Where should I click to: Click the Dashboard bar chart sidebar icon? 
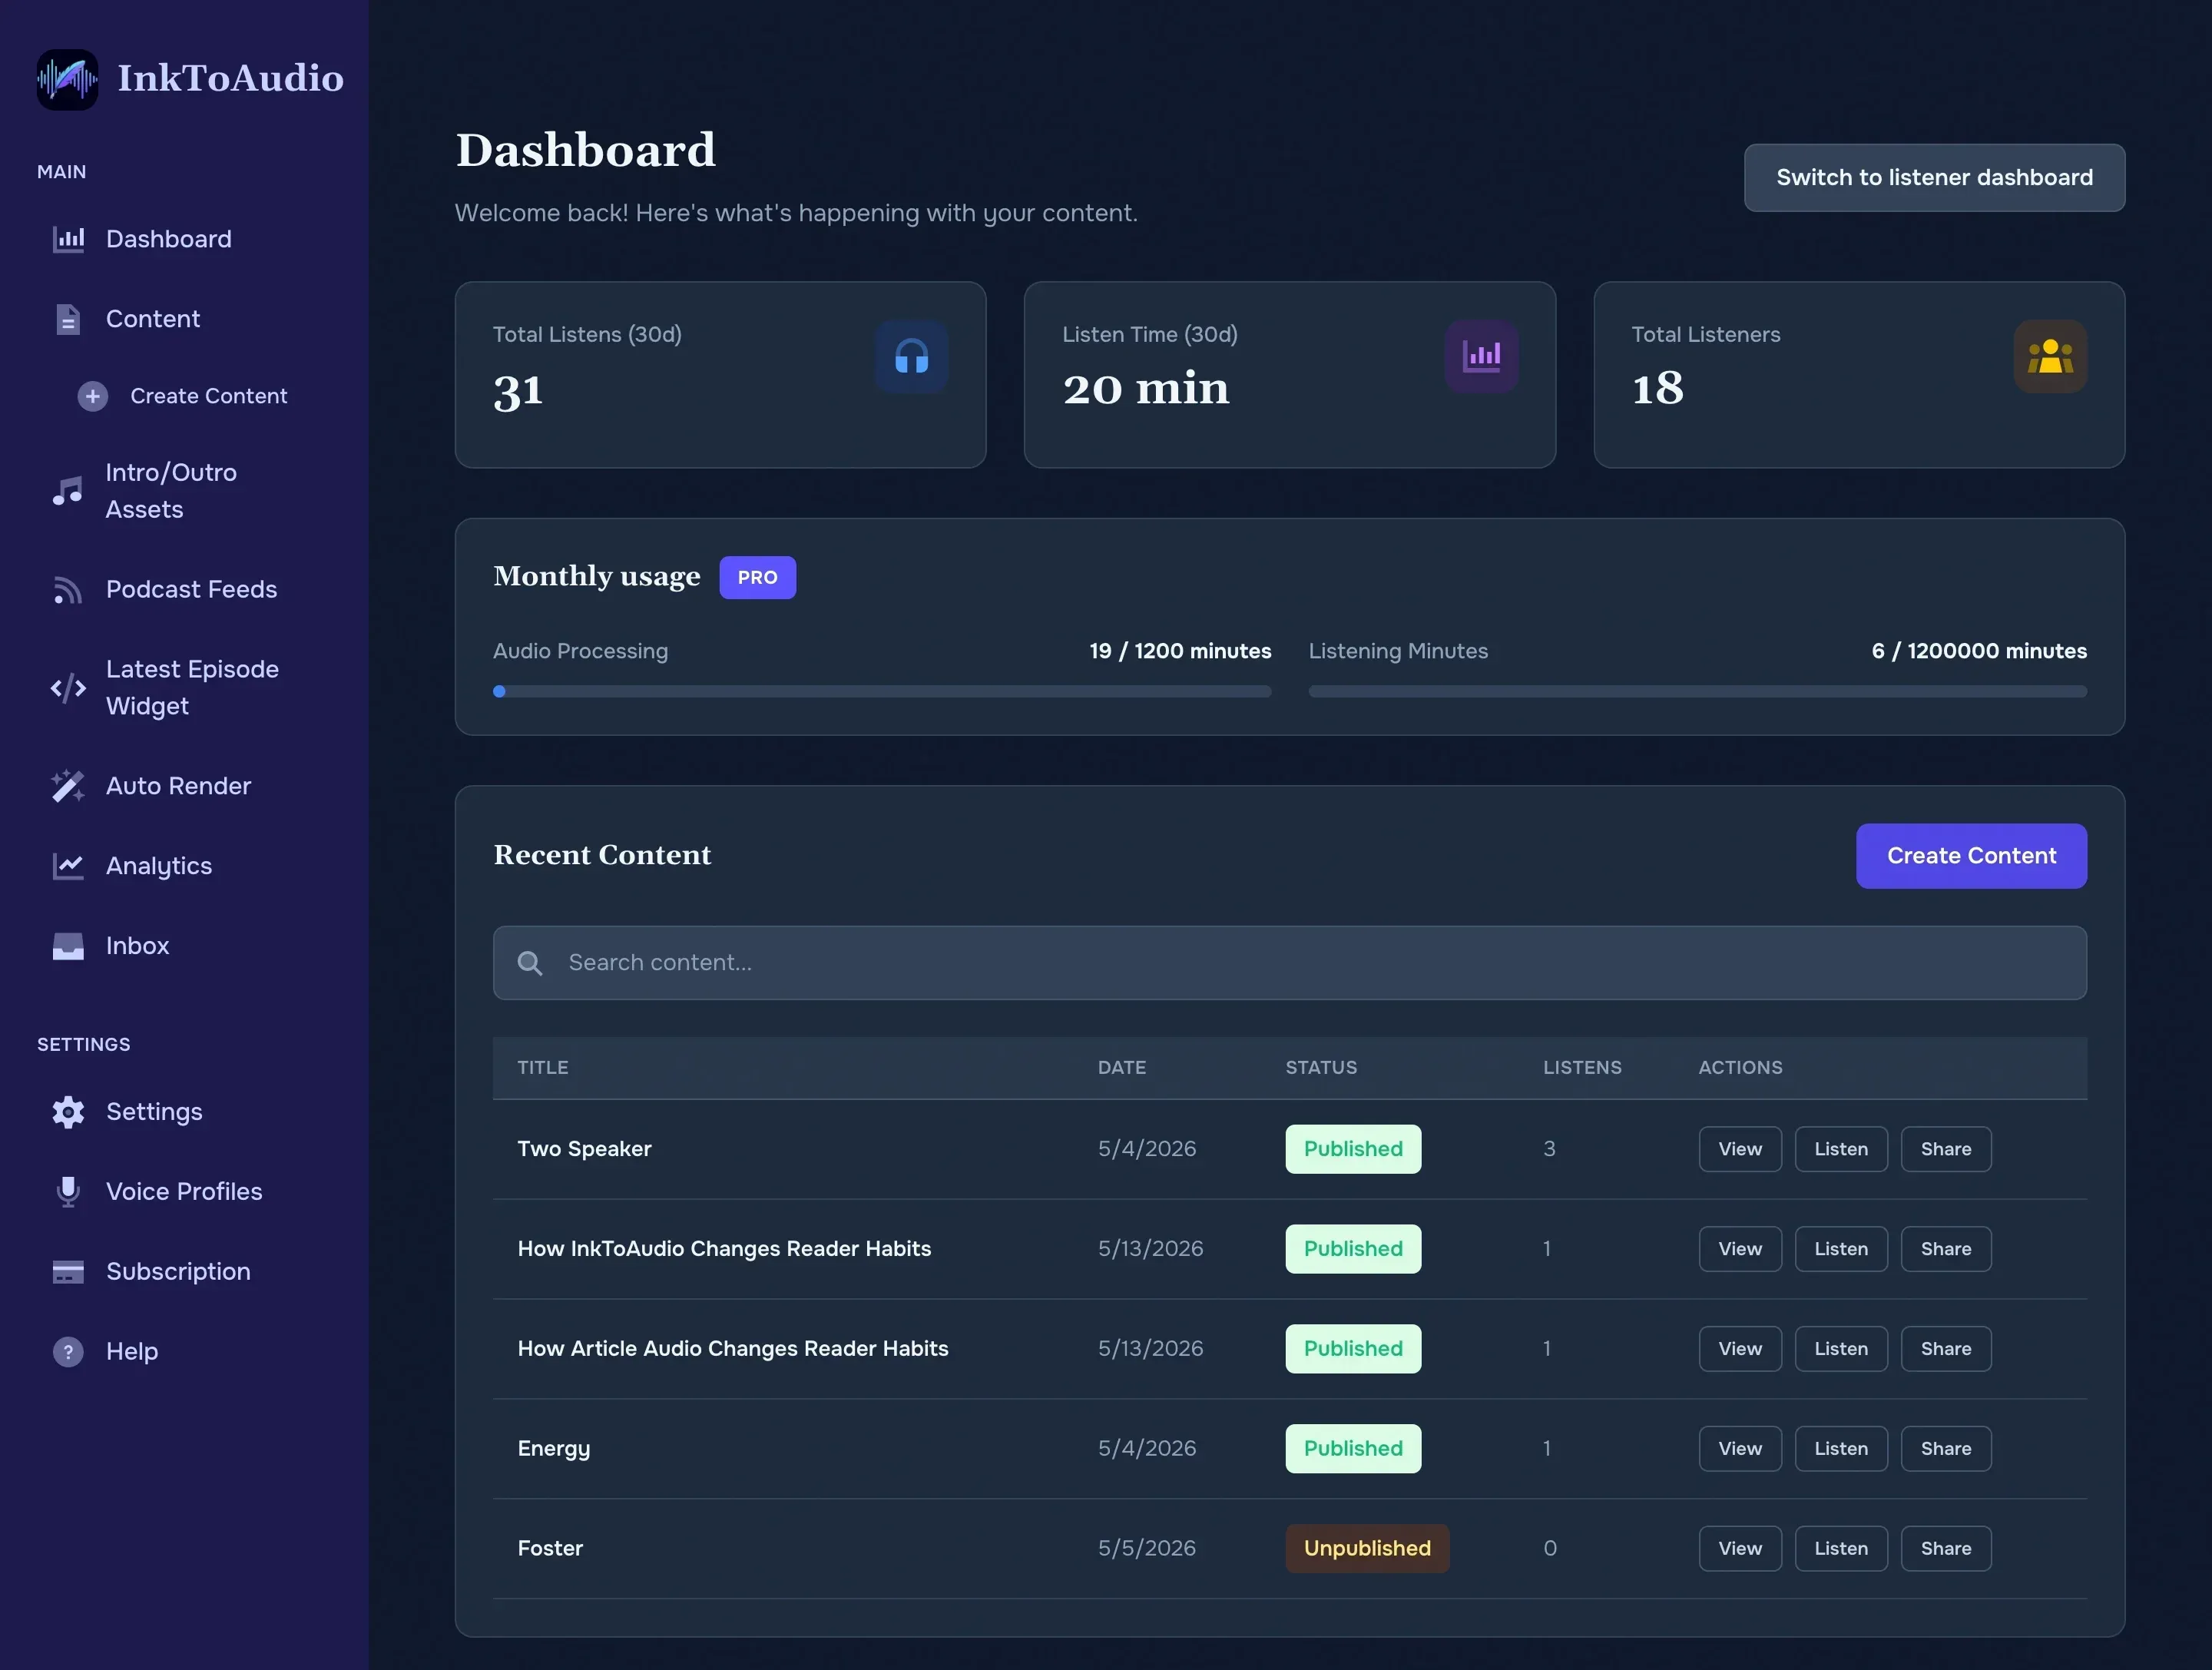(x=68, y=239)
